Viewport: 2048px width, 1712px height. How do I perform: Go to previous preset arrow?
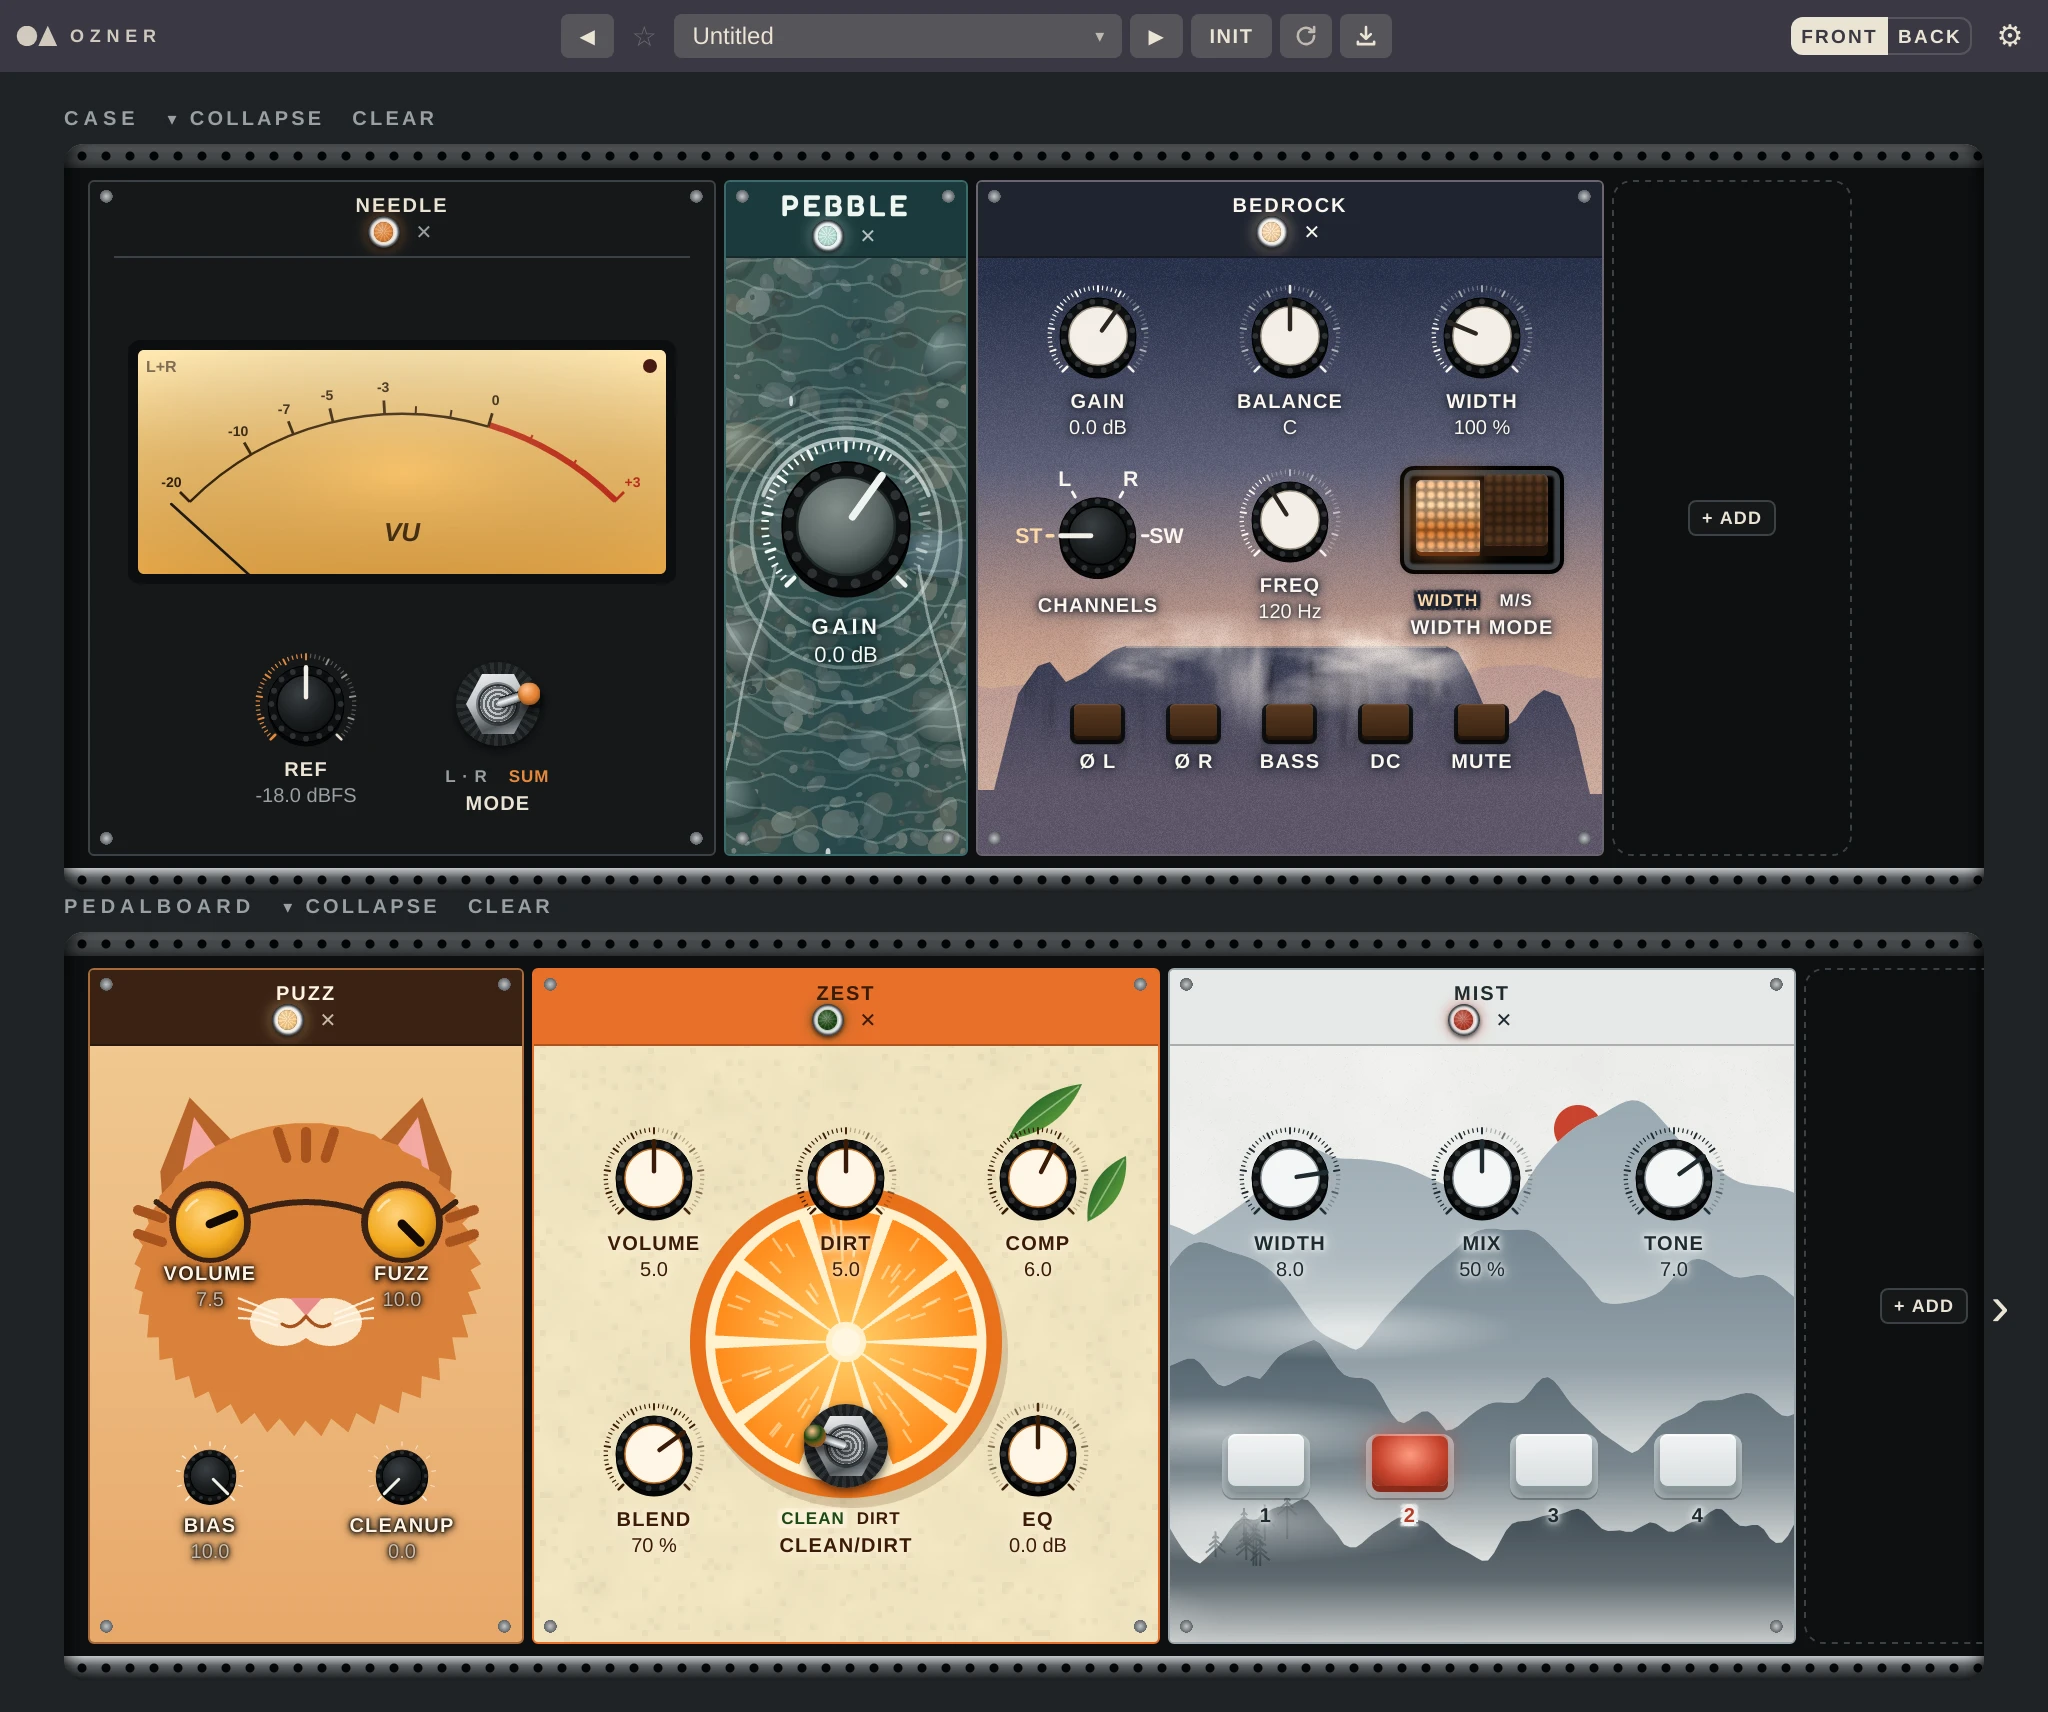587,36
